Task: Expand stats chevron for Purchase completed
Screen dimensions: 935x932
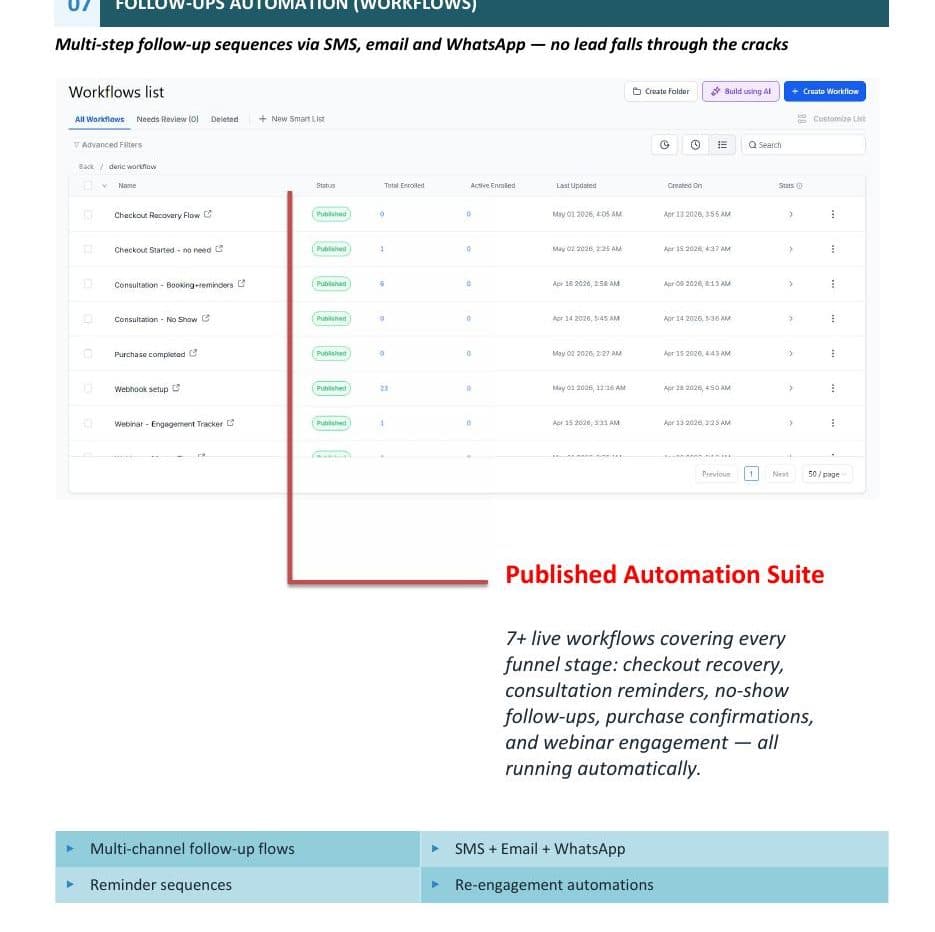Action: [x=791, y=354]
